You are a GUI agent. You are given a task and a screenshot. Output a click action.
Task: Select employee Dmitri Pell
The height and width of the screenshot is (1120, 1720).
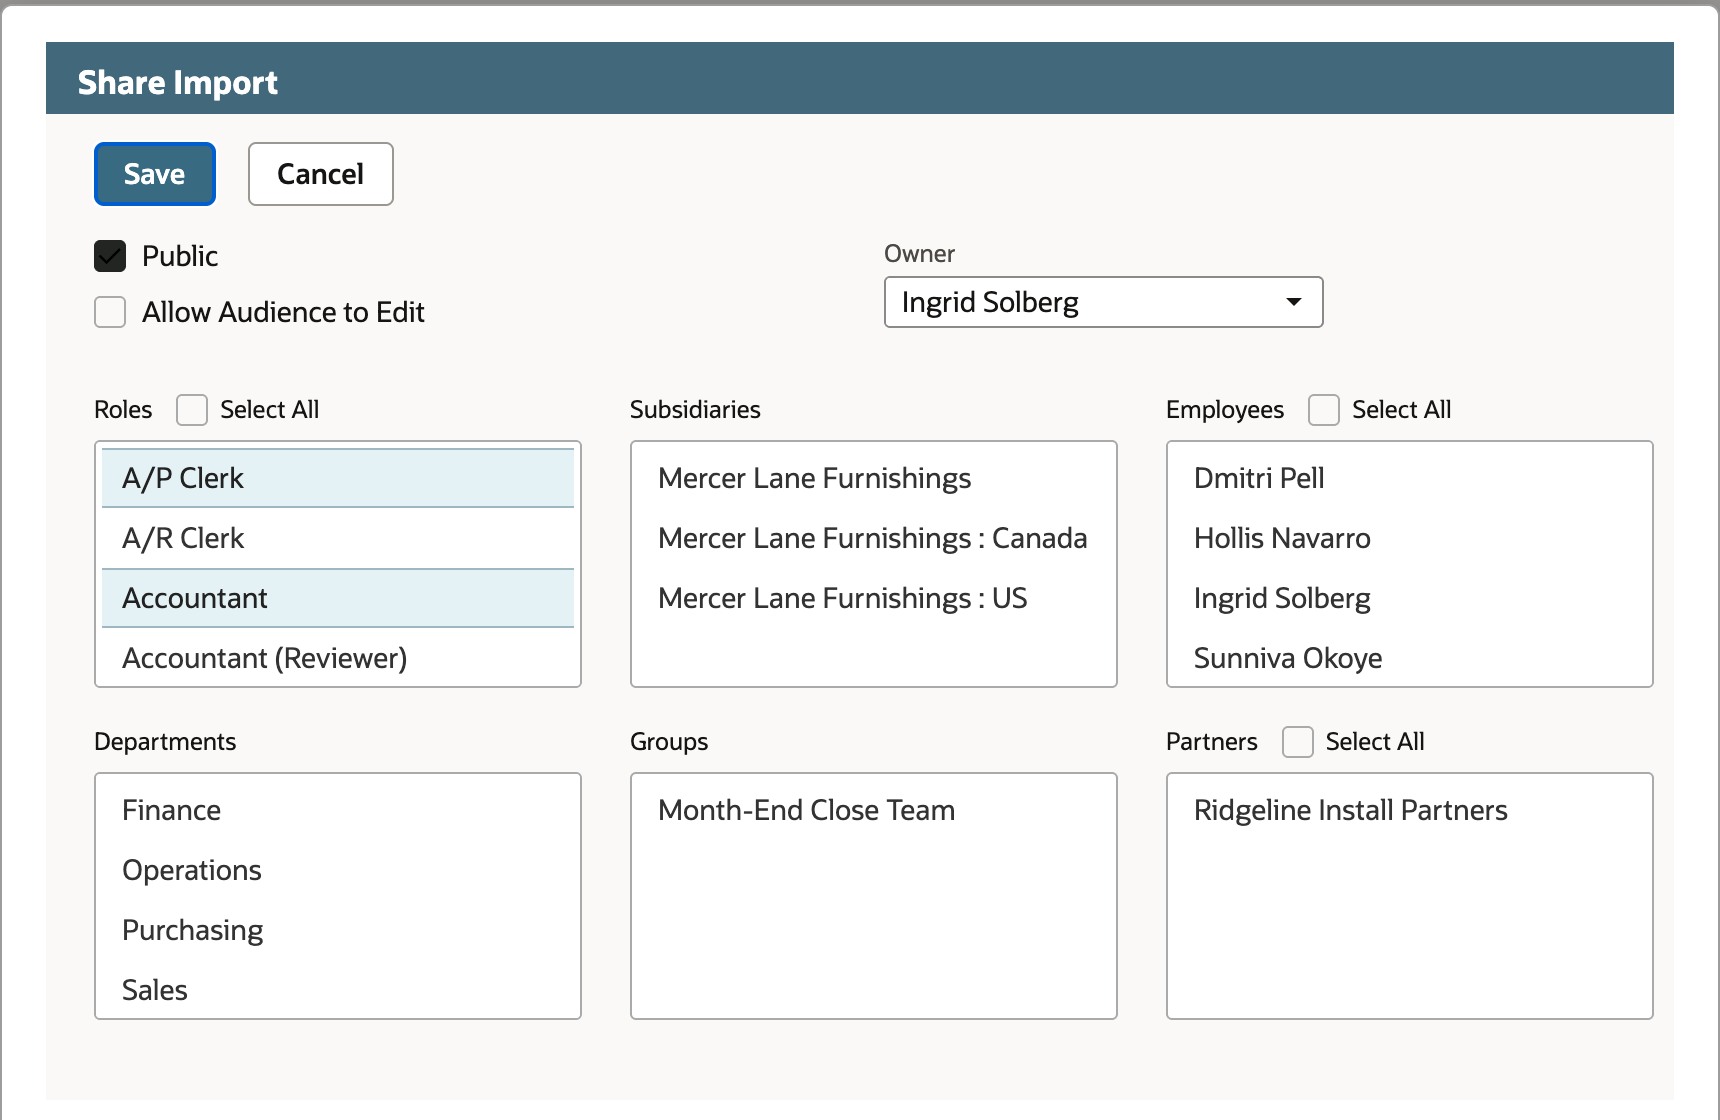(1410, 478)
